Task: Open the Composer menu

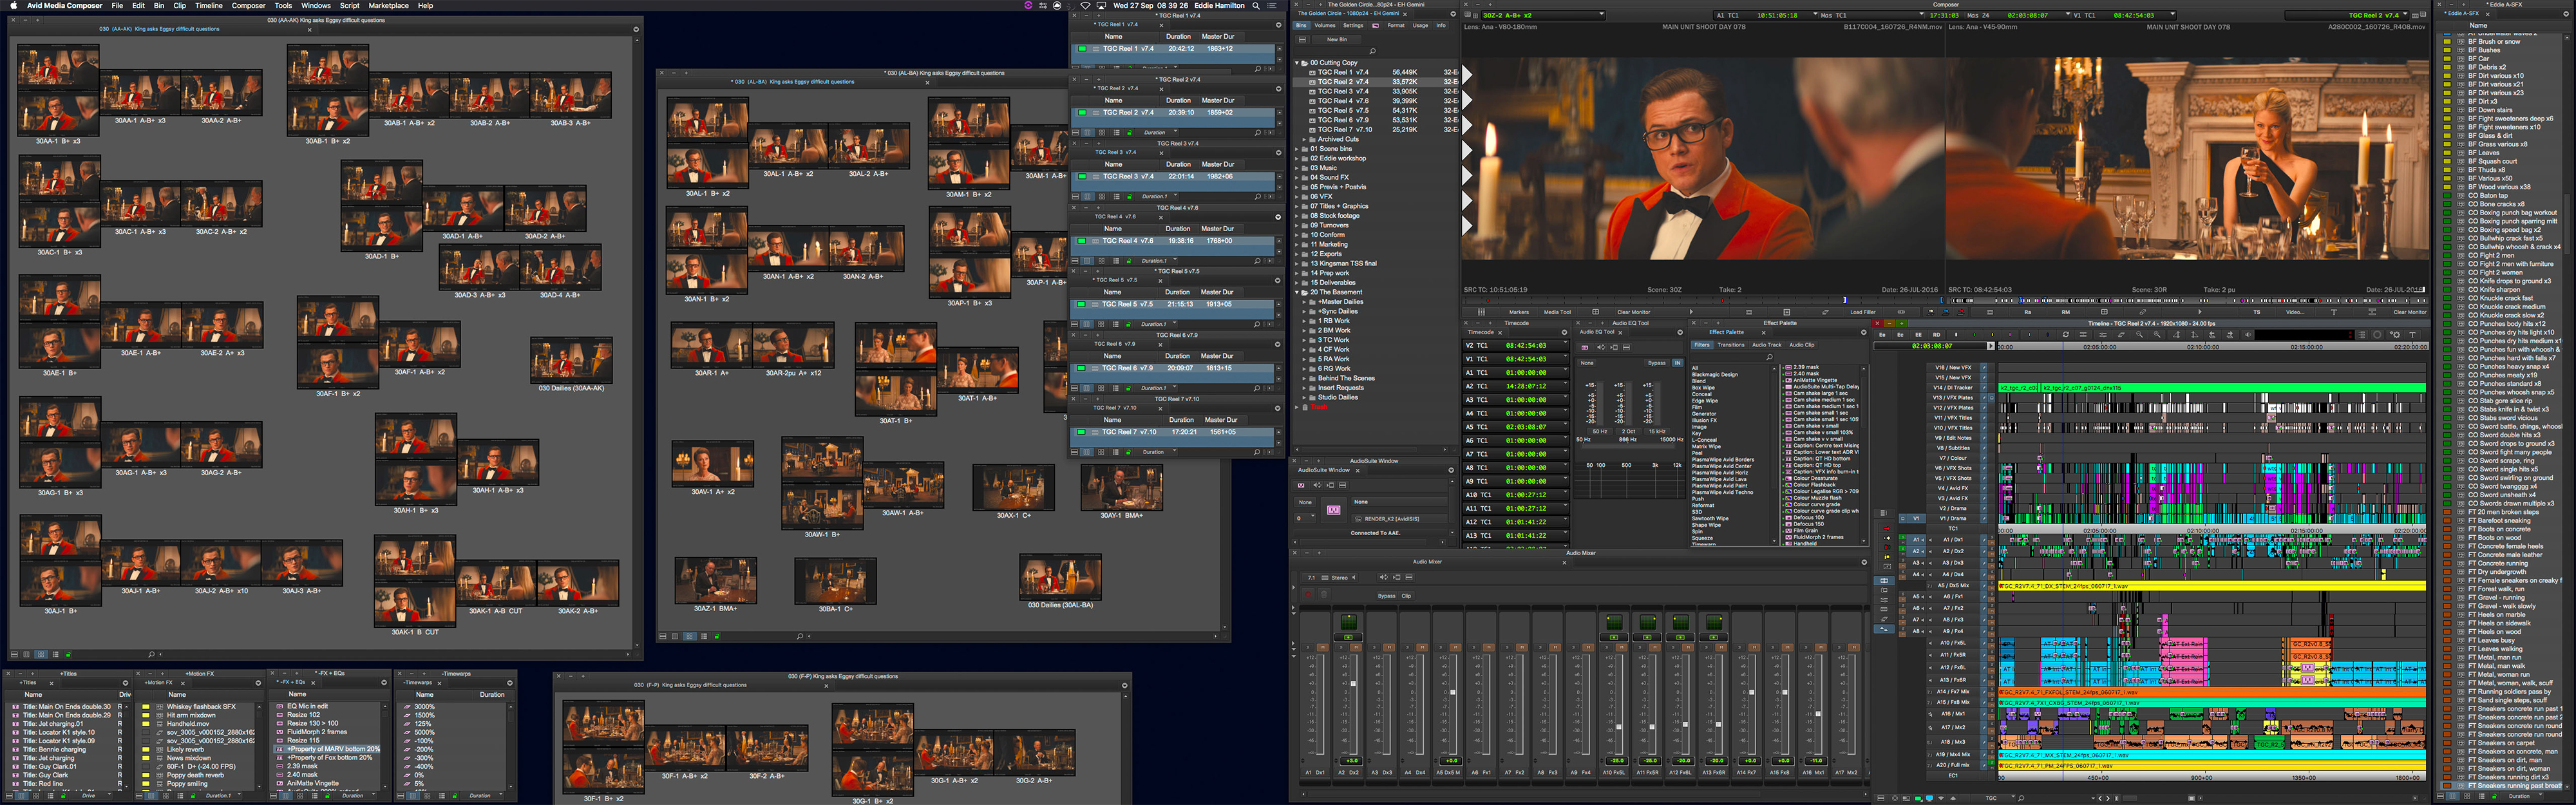Action: (248, 5)
